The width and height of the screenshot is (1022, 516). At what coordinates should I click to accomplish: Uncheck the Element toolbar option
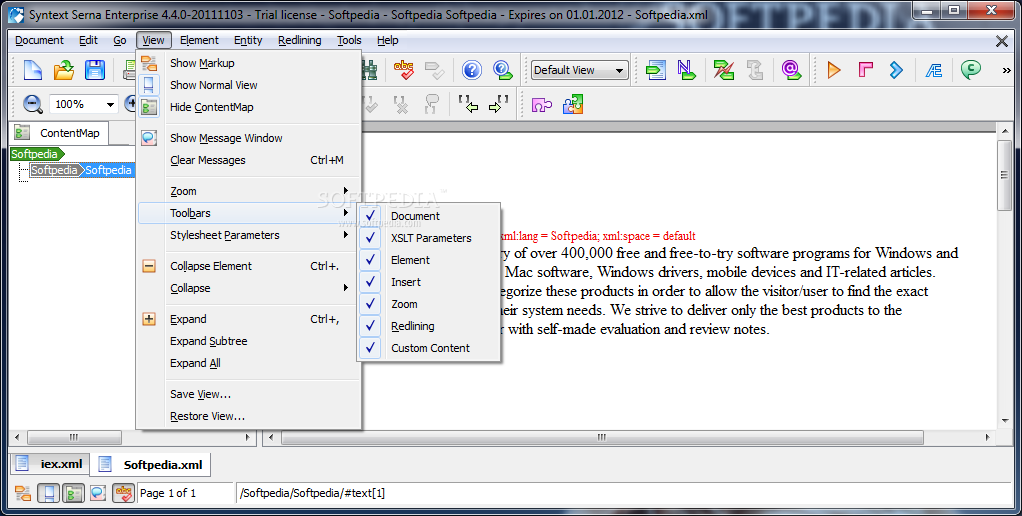coord(429,260)
